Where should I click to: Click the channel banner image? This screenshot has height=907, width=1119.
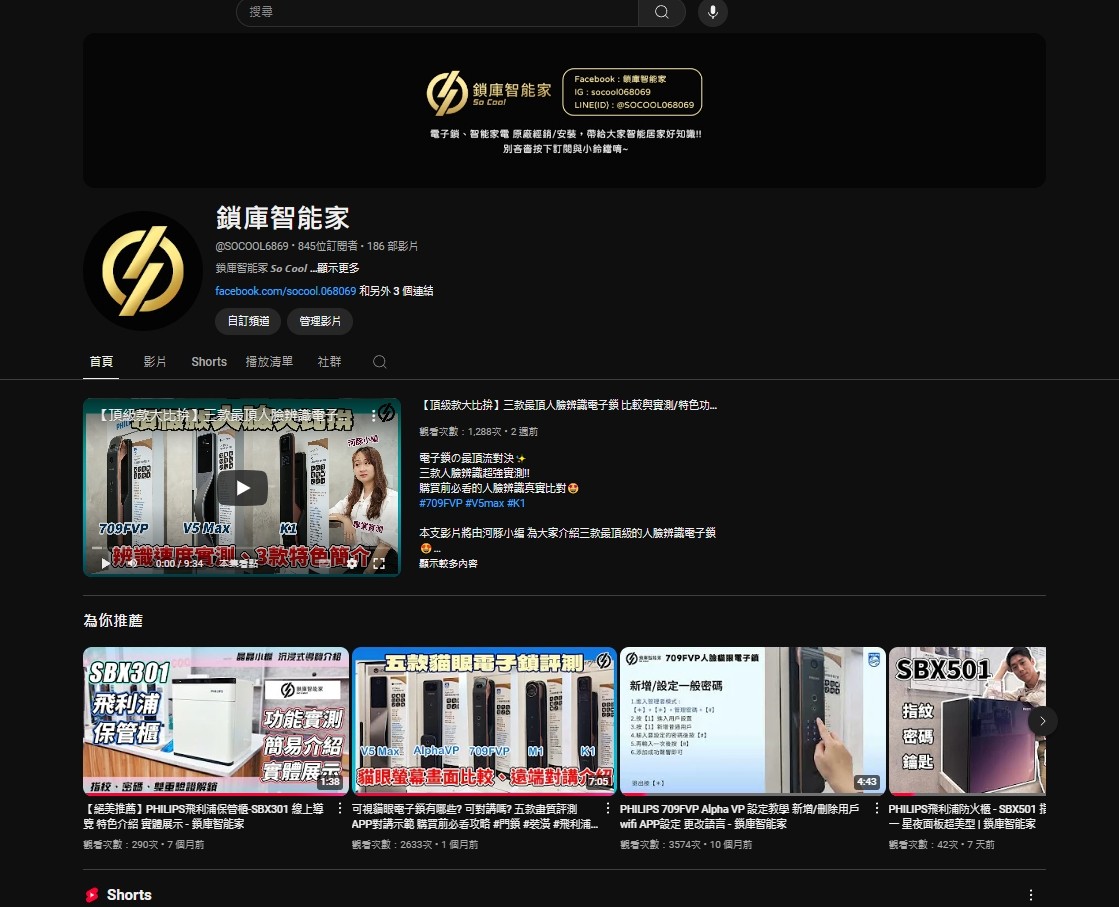[564, 111]
